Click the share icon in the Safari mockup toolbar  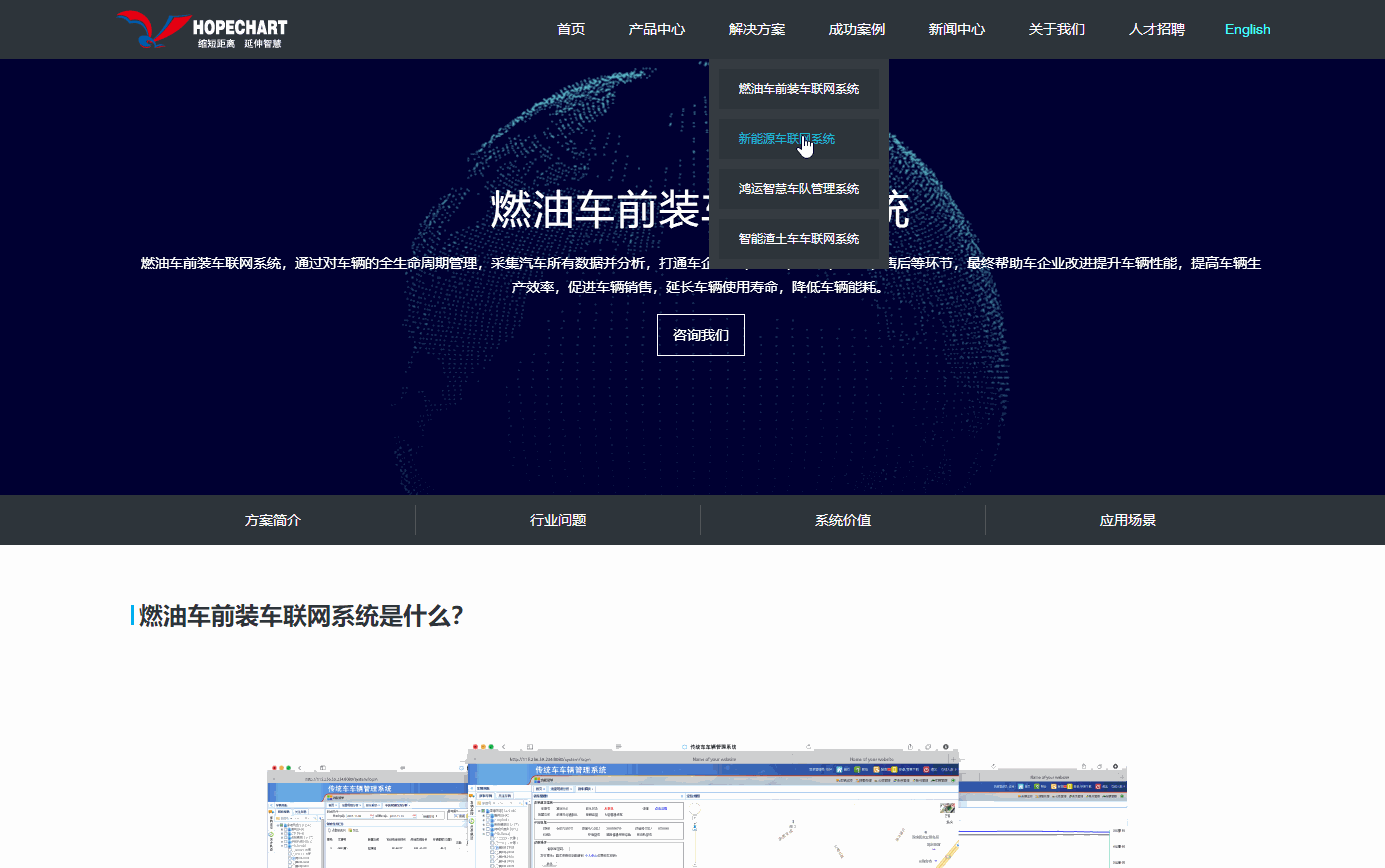[x=910, y=745]
